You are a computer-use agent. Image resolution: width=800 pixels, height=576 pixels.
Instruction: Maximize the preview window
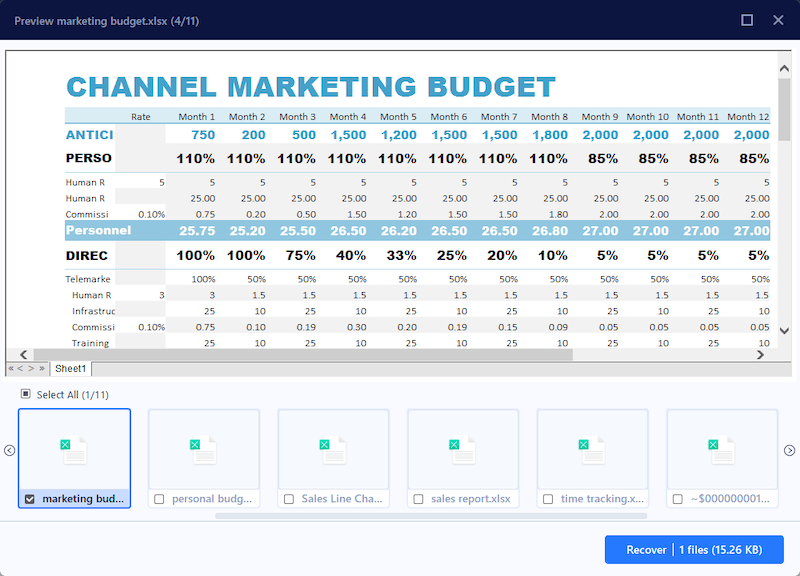click(x=747, y=20)
